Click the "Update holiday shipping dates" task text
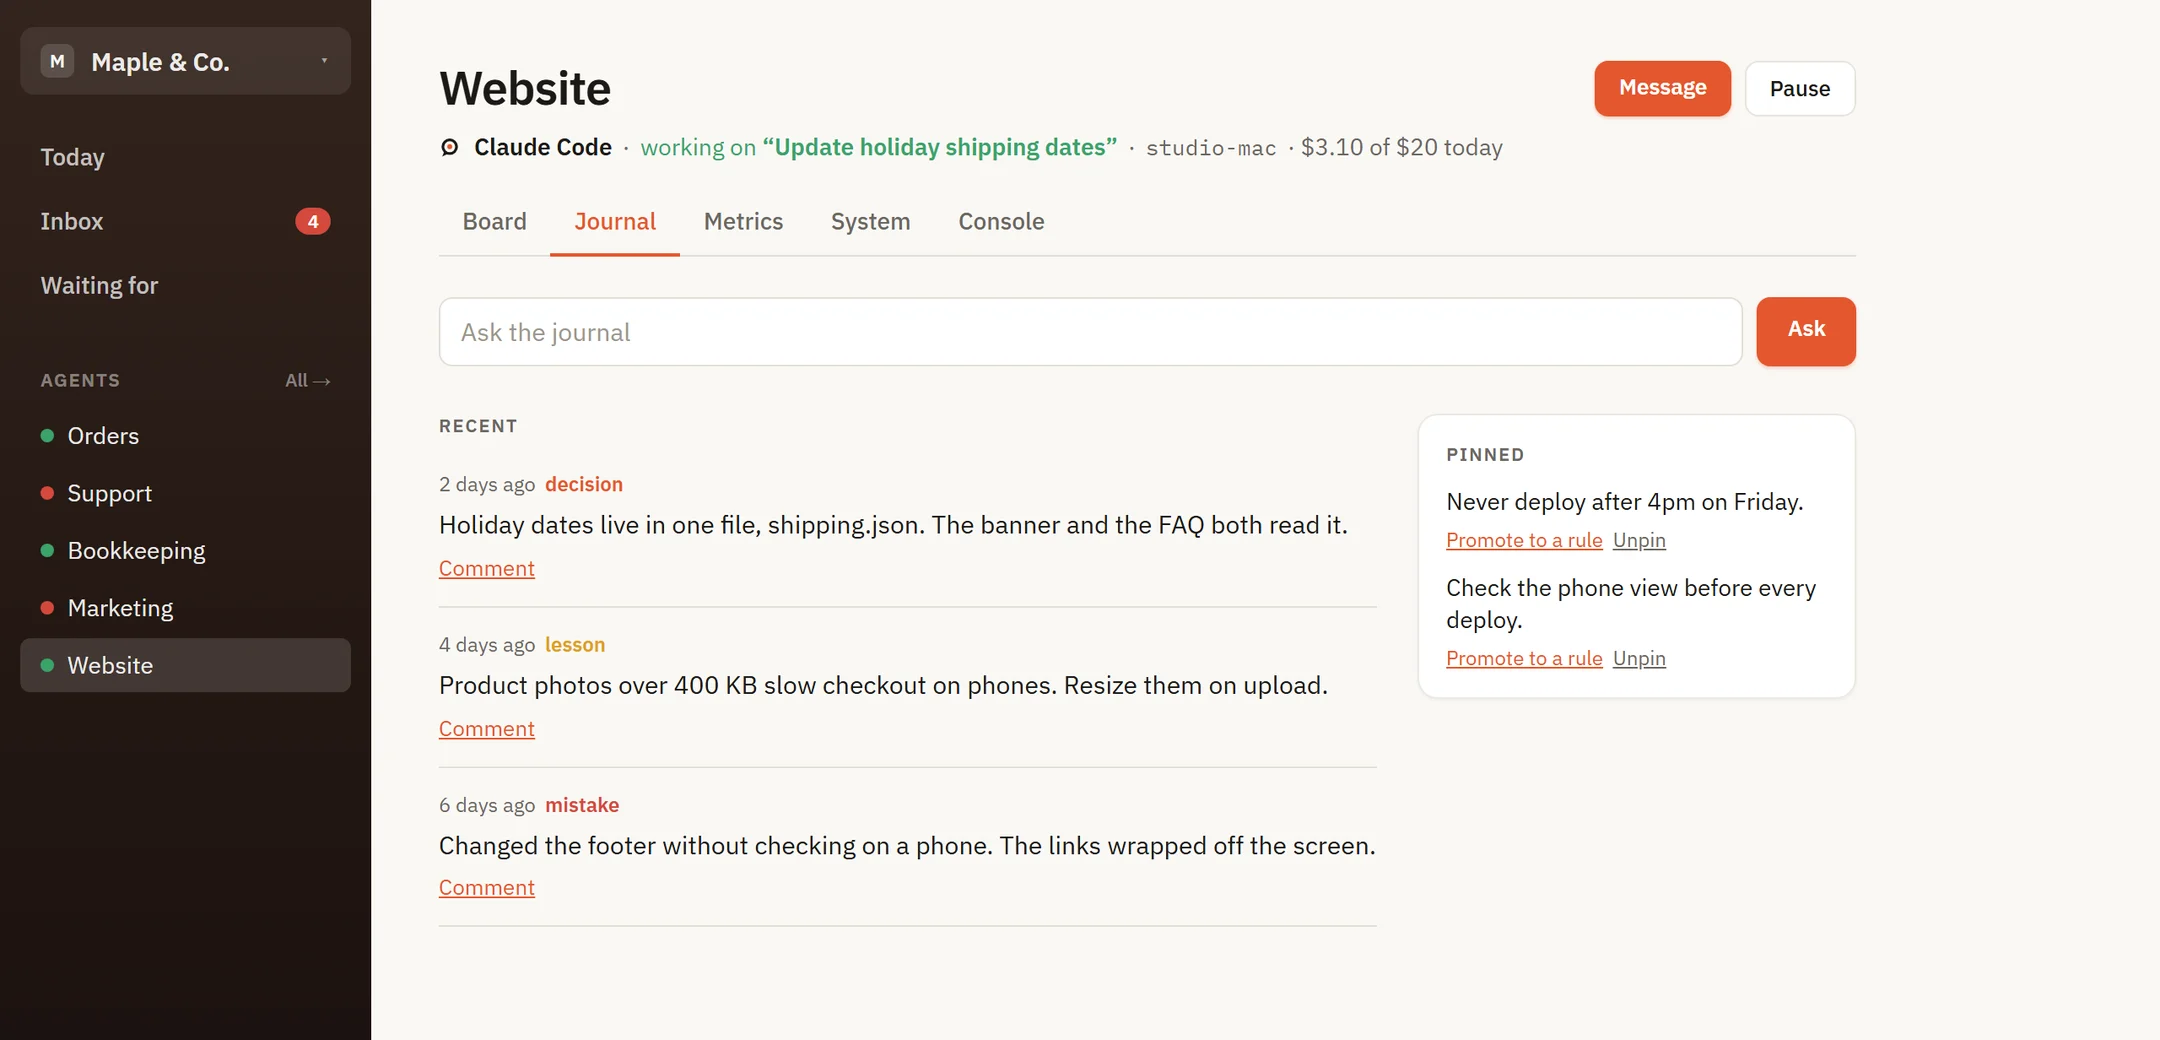2160x1040 pixels. tap(939, 147)
